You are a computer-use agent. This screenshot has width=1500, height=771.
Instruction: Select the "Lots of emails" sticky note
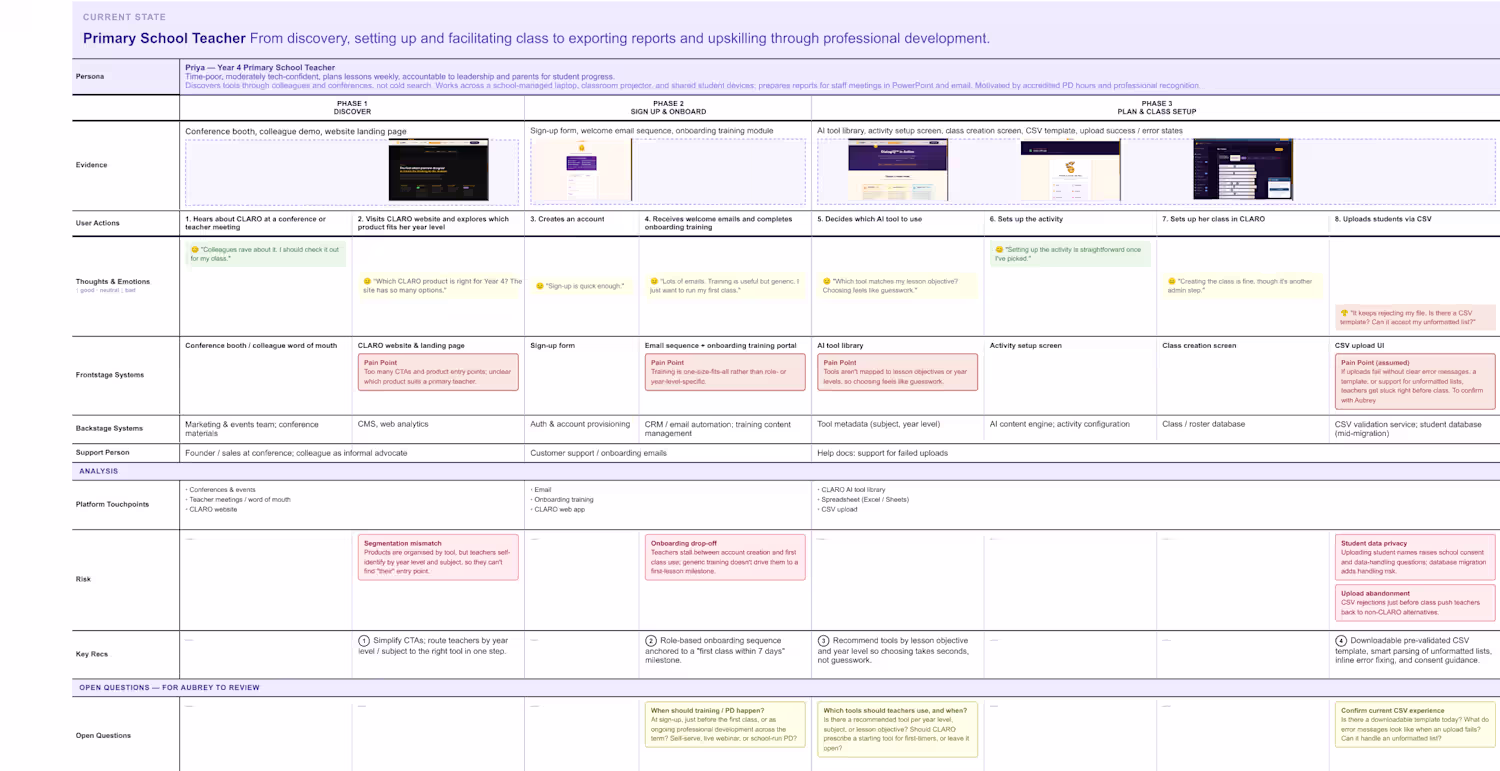point(725,286)
